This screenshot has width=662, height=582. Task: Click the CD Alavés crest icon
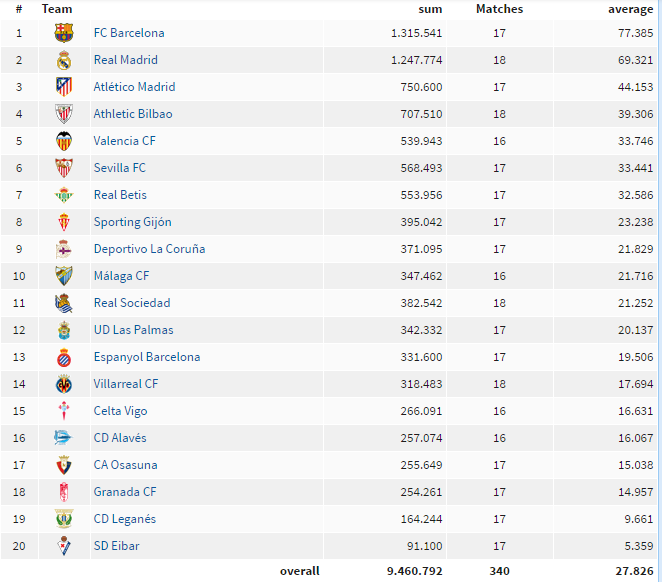(63, 438)
